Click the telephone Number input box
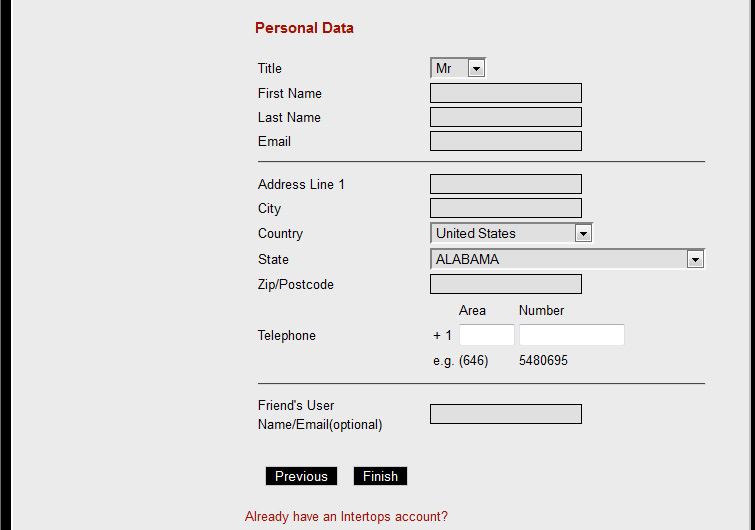Image resolution: width=755 pixels, height=530 pixels. click(572, 335)
